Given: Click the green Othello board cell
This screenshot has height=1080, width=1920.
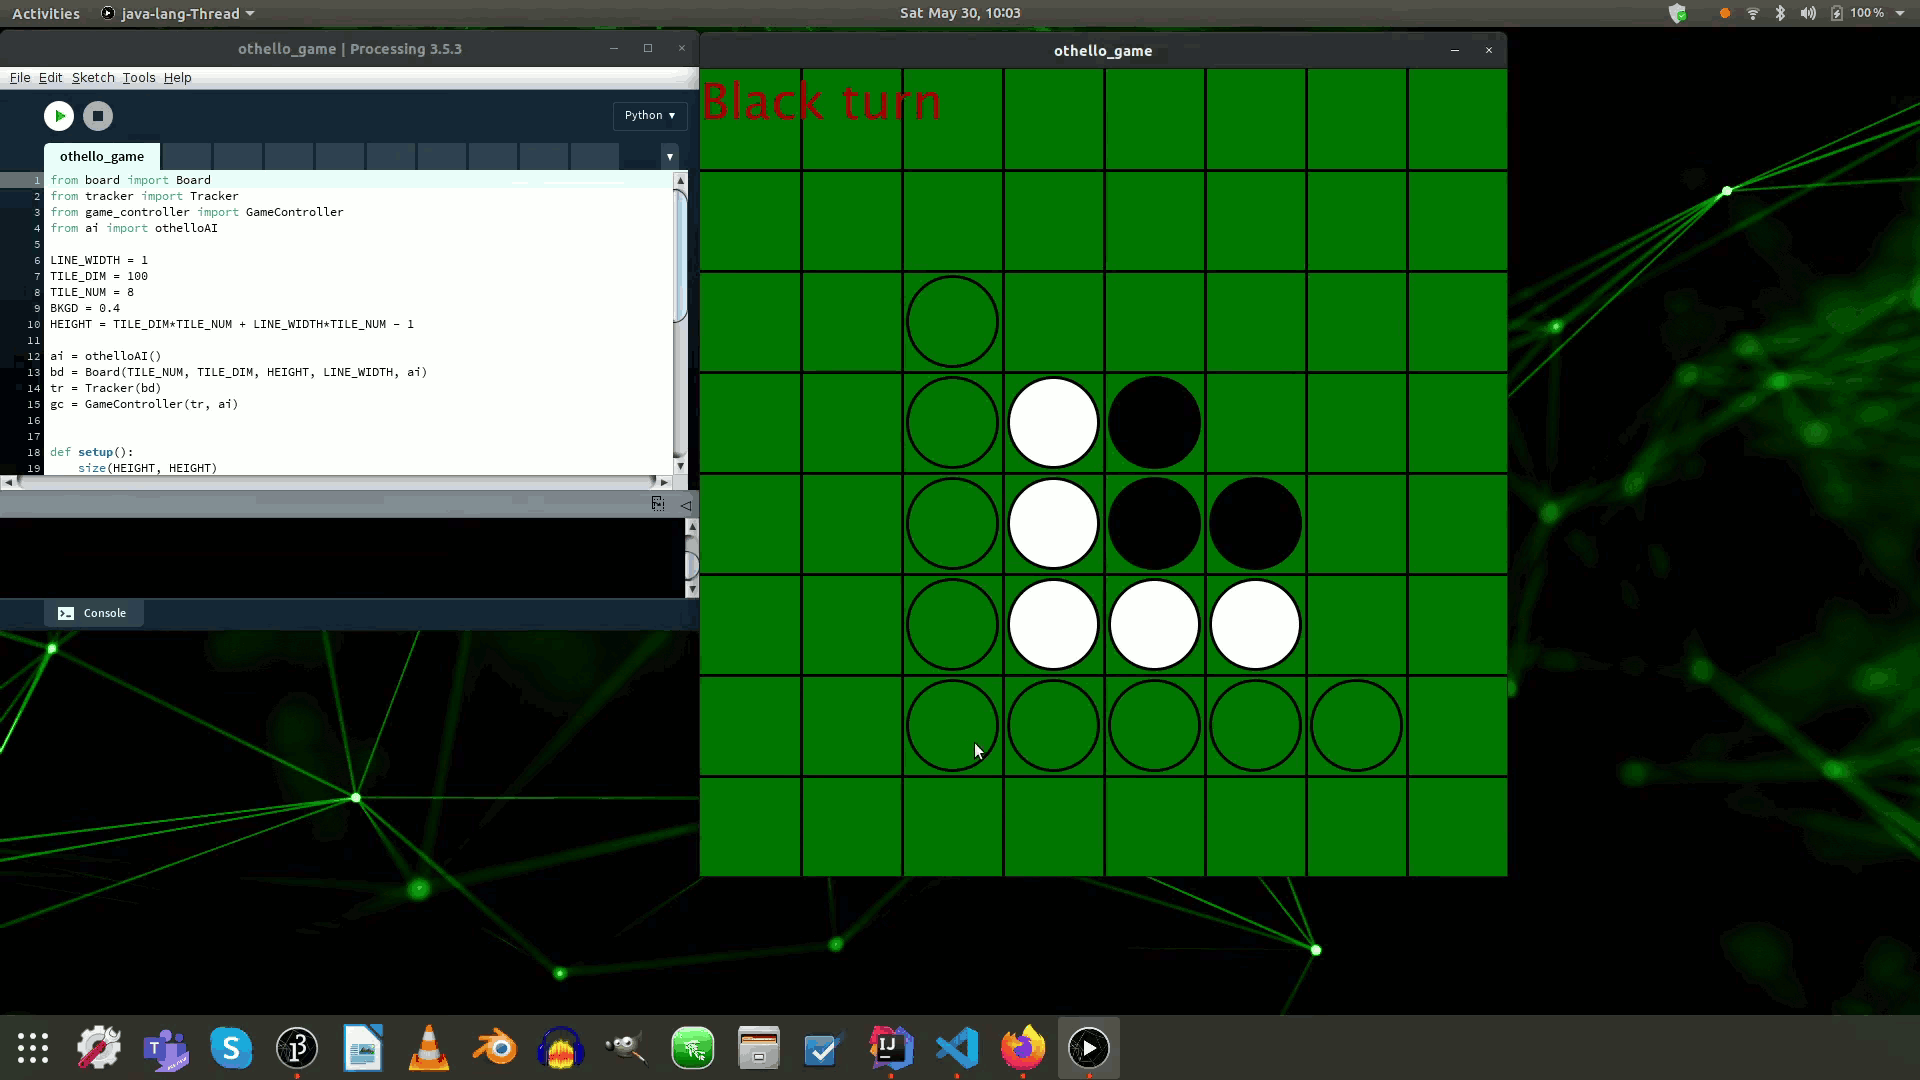Looking at the screenshot, I should pyautogui.click(x=752, y=119).
